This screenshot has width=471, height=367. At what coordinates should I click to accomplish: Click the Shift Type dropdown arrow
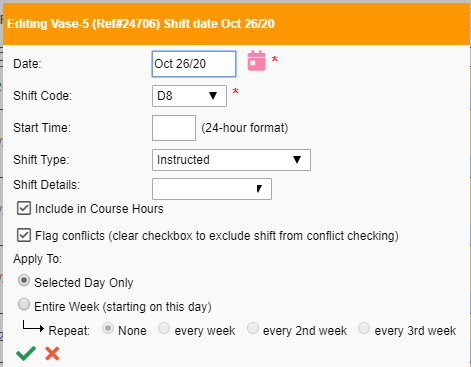[x=297, y=160]
